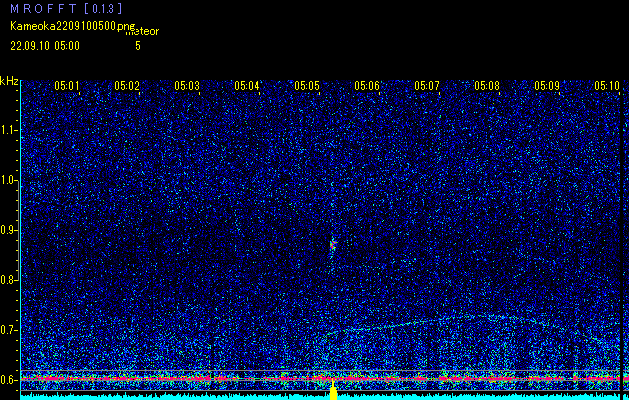Viewport: 629px width, 400px height.
Task: Click the 0.7 kHz frequency label
Action: (x=9, y=330)
